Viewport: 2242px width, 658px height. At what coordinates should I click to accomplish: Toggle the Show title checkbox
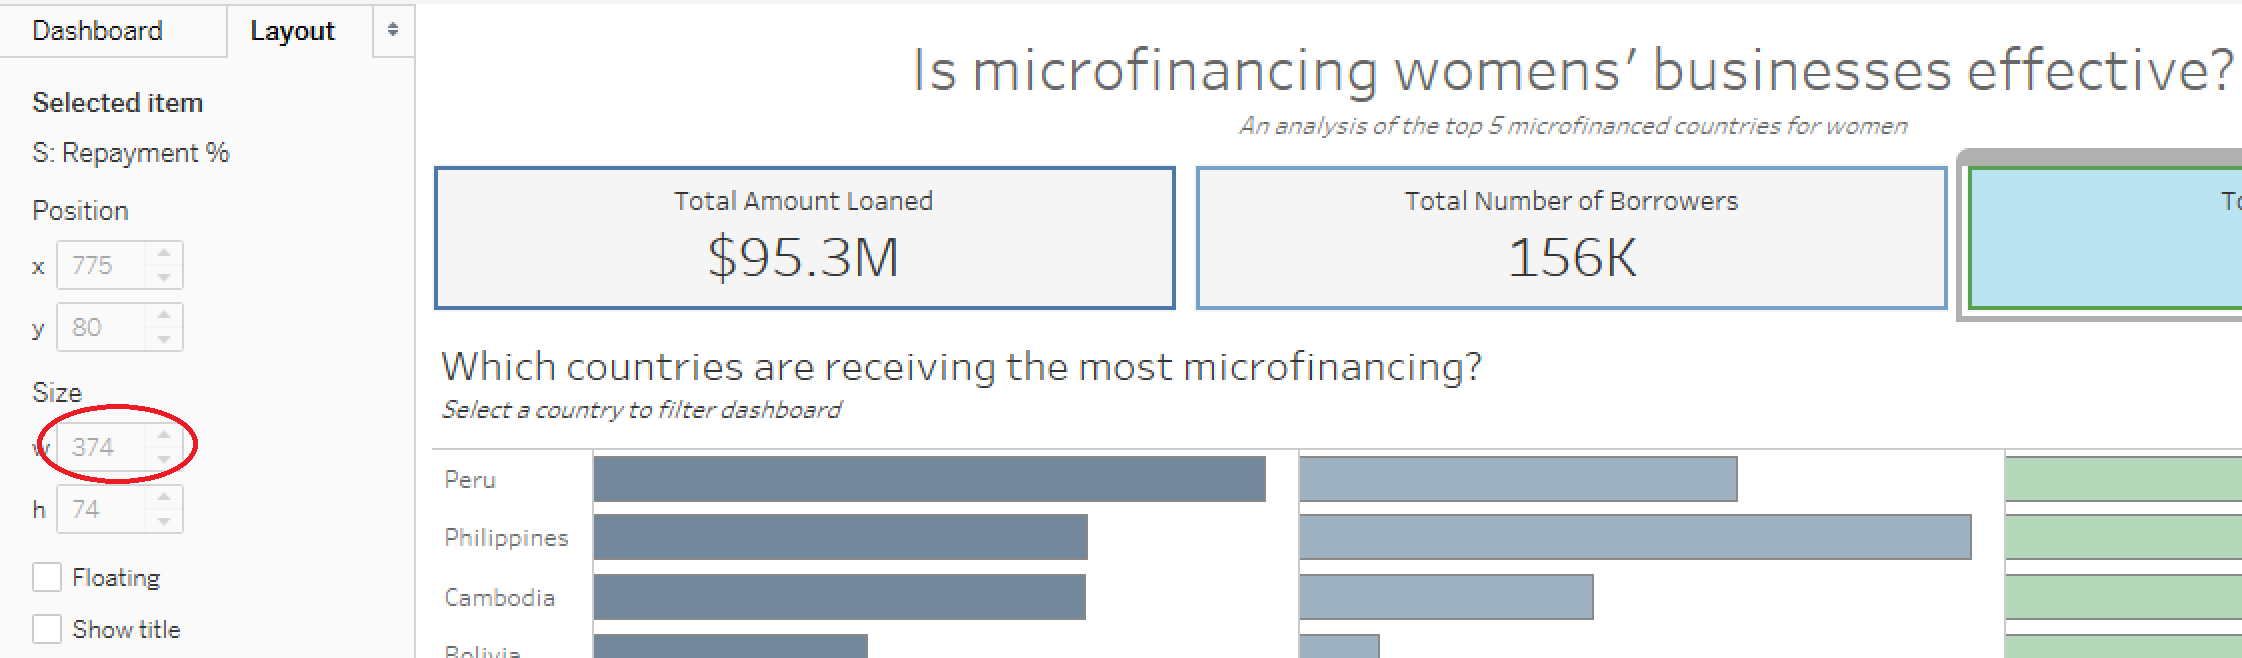pos(47,629)
